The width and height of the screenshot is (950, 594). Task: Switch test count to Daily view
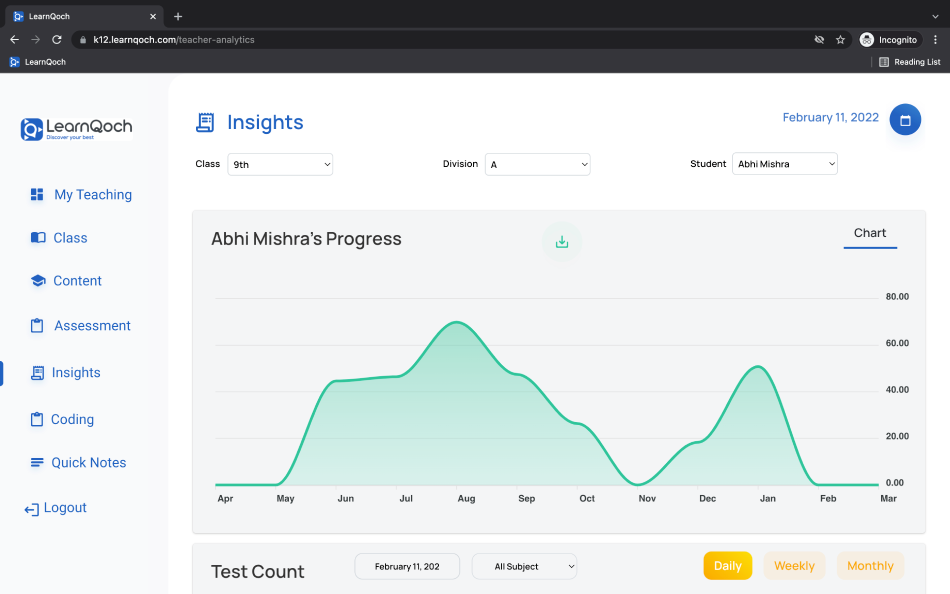pos(727,566)
